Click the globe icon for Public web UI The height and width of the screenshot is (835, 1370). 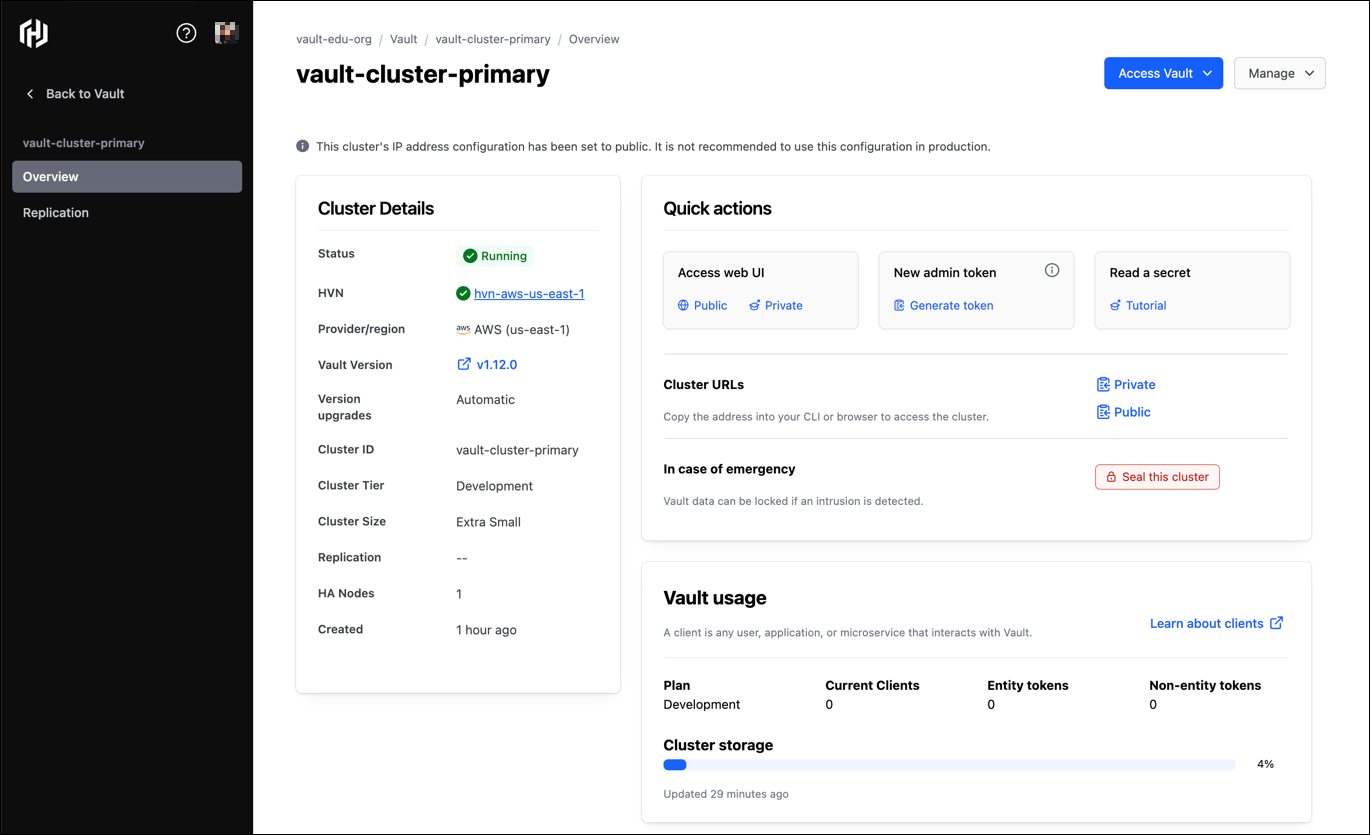684,306
